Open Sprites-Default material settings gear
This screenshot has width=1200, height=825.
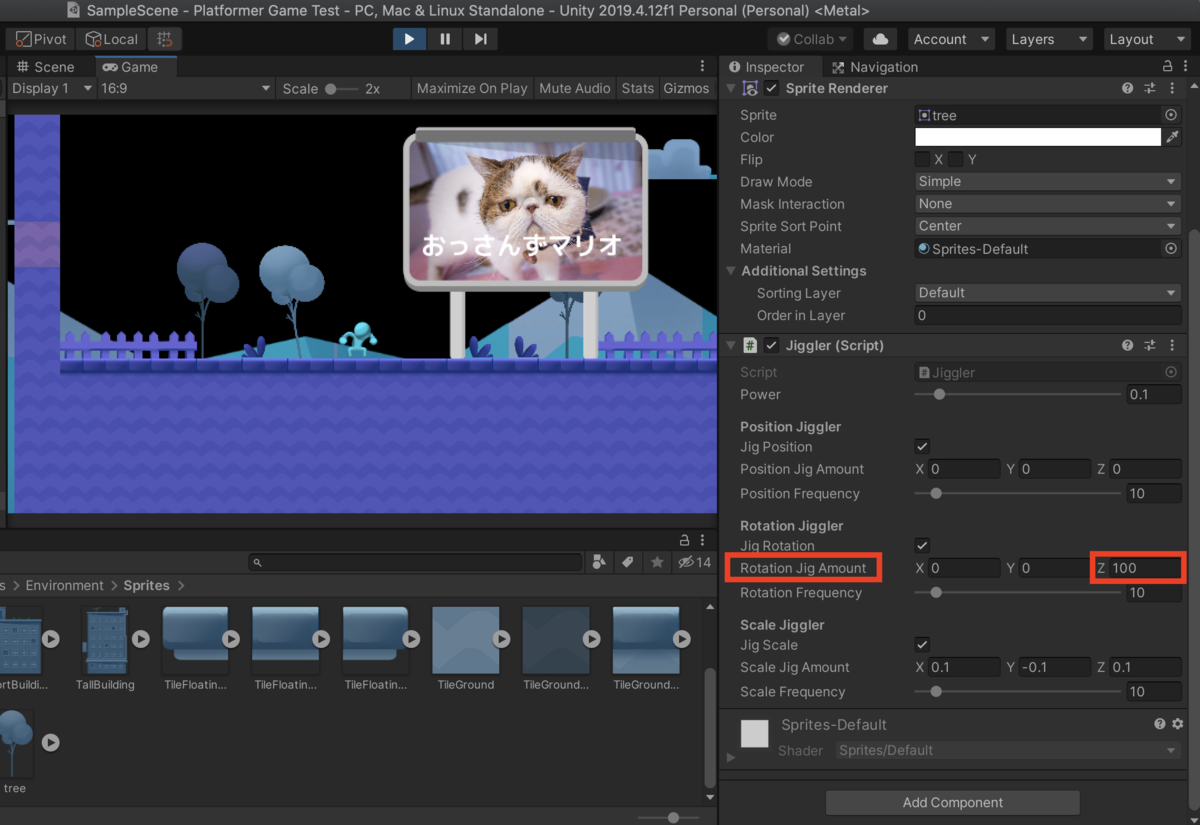[1178, 724]
